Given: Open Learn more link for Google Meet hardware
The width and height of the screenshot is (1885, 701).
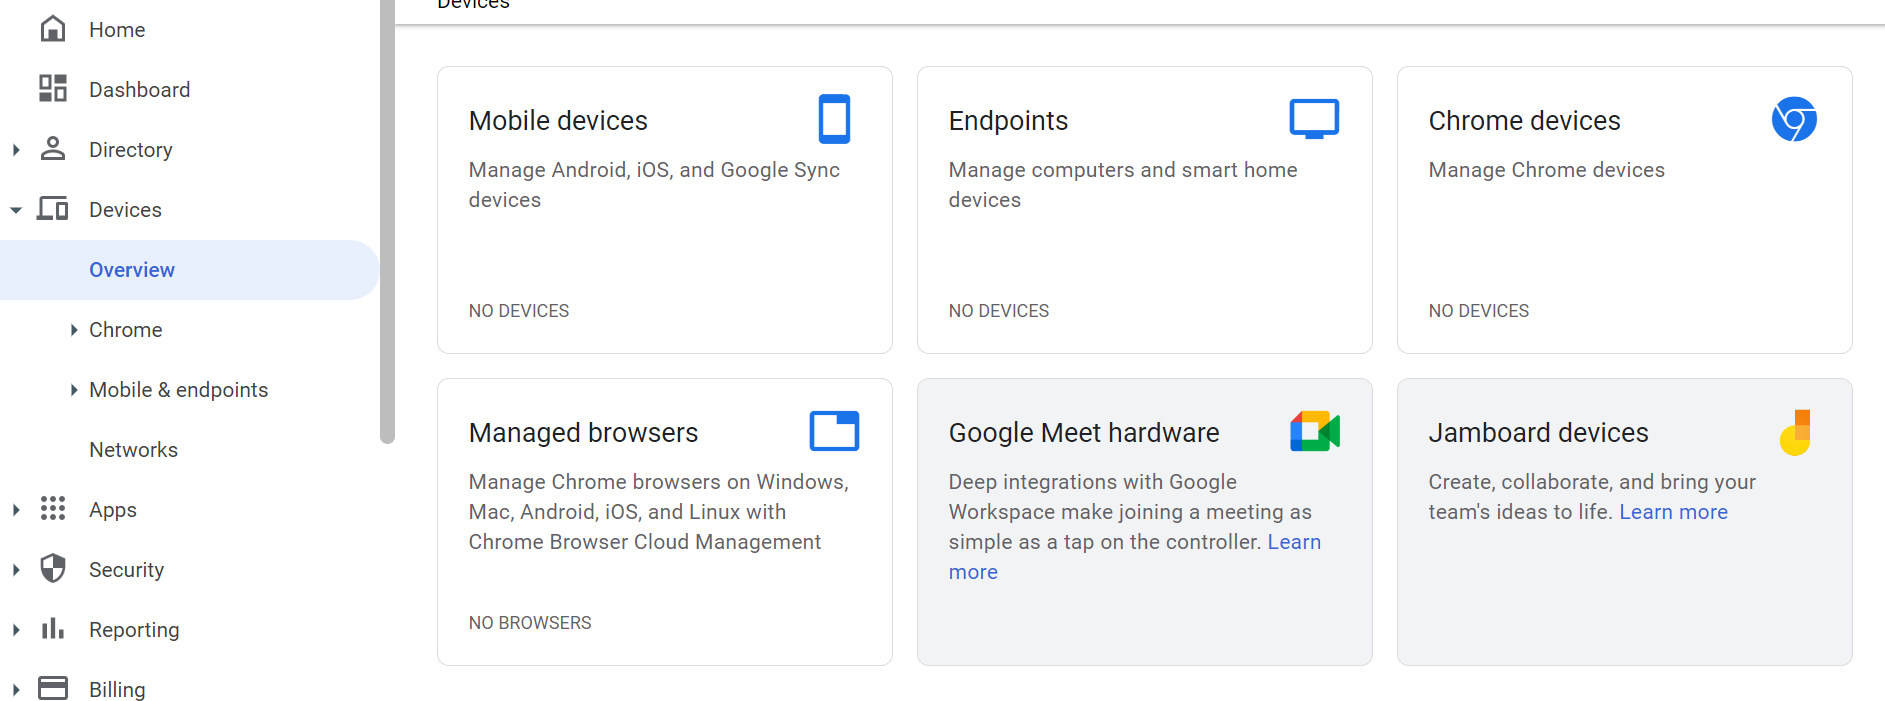Looking at the screenshot, I should click(x=1294, y=542).
